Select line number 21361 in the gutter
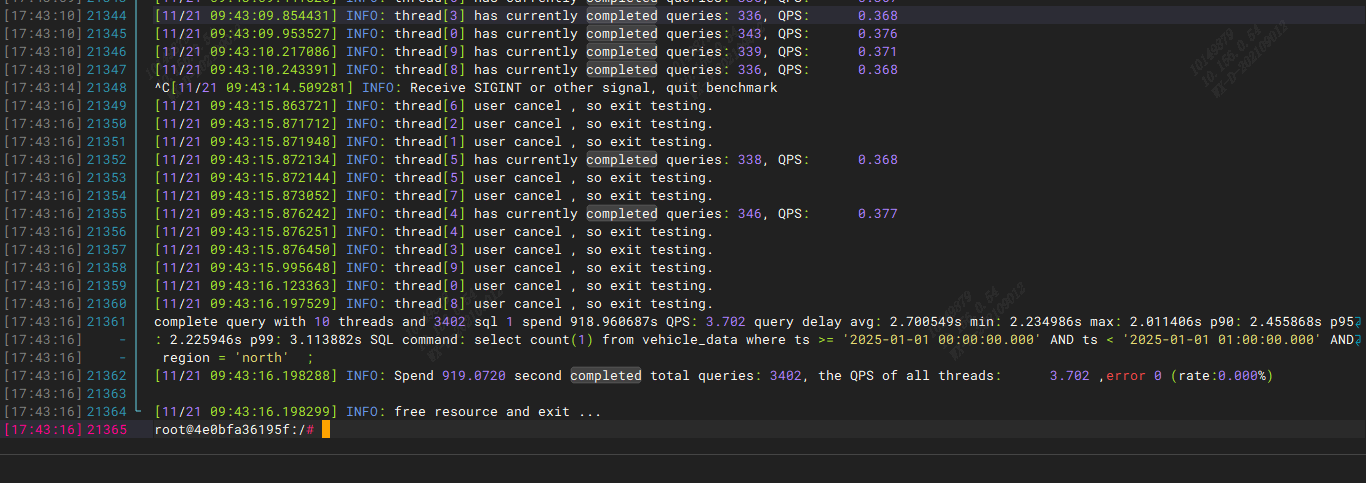1366x483 pixels. pyautogui.click(x=107, y=322)
